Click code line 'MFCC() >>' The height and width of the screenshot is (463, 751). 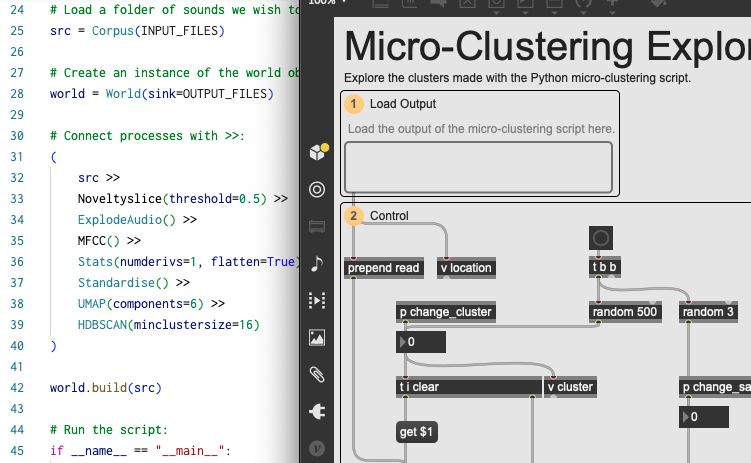(x=109, y=241)
